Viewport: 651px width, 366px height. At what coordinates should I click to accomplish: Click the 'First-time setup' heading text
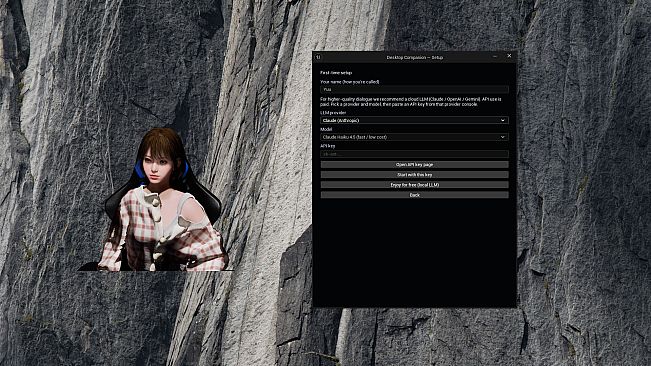(336, 73)
